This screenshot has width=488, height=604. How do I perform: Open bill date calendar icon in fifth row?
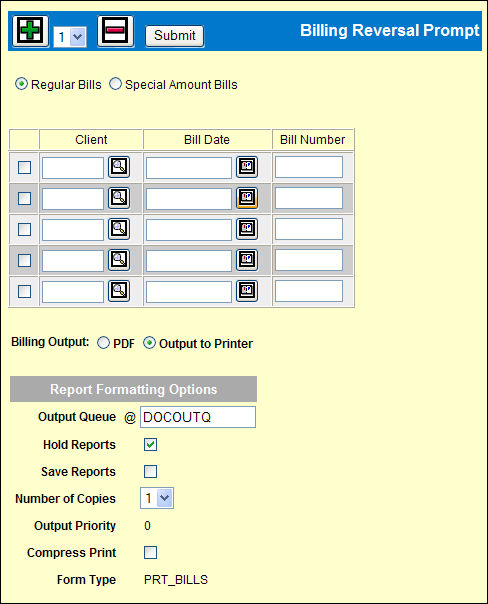(x=247, y=290)
